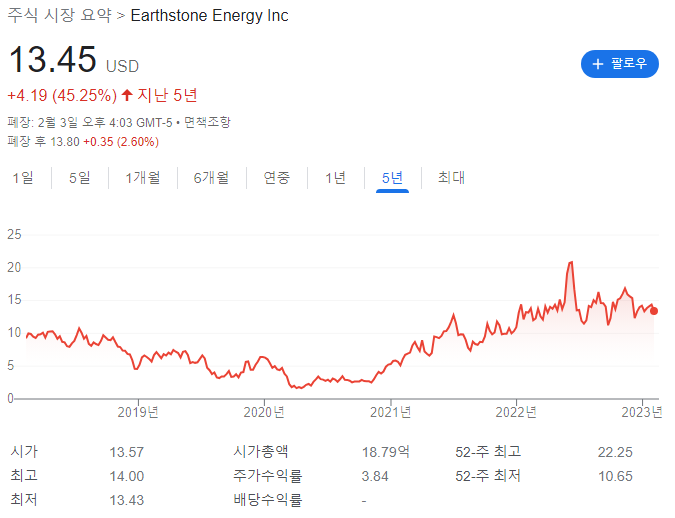This screenshot has height=518, width=675.
Task: Click the 2023년 axis label
Action: [x=641, y=412]
